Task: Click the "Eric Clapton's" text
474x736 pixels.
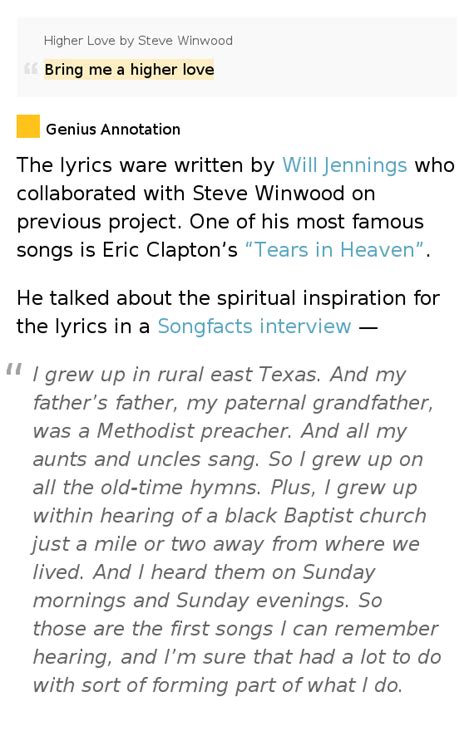Action: 170,250
